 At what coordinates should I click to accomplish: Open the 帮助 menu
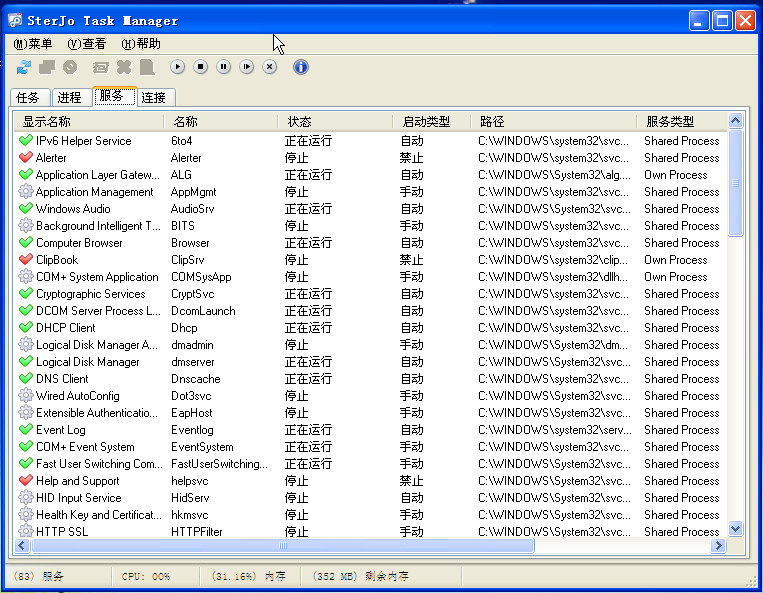tap(141, 44)
